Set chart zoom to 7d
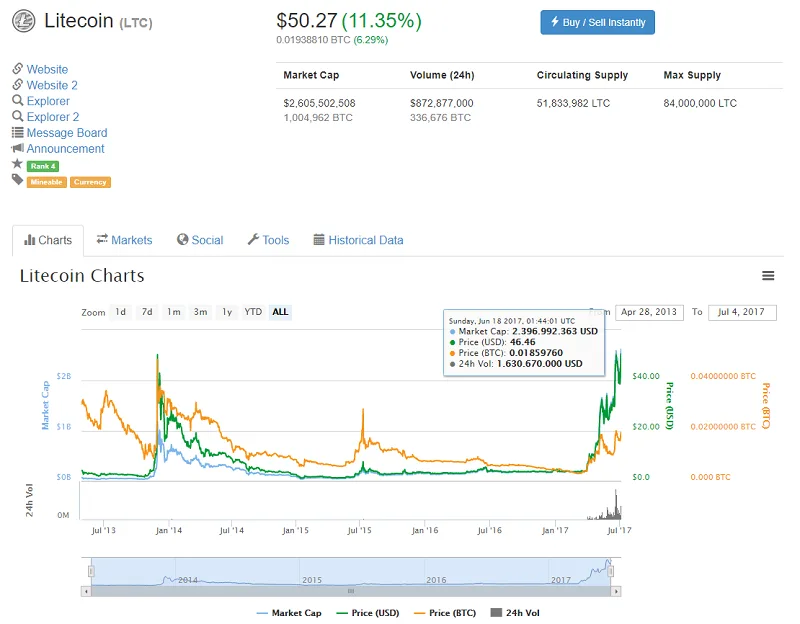 pyautogui.click(x=147, y=312)
